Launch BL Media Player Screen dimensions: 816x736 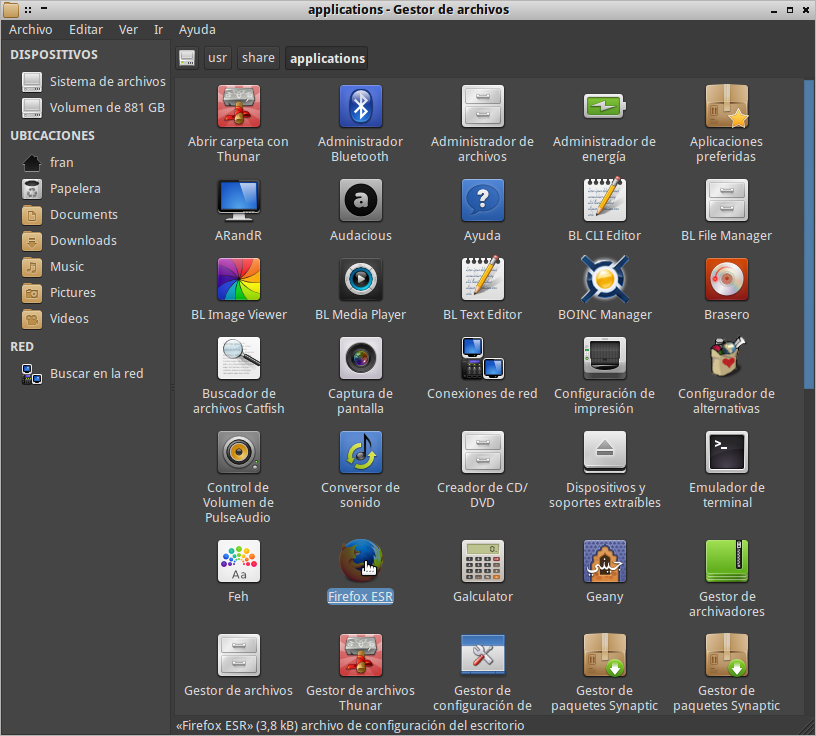[x=360, y=280]
